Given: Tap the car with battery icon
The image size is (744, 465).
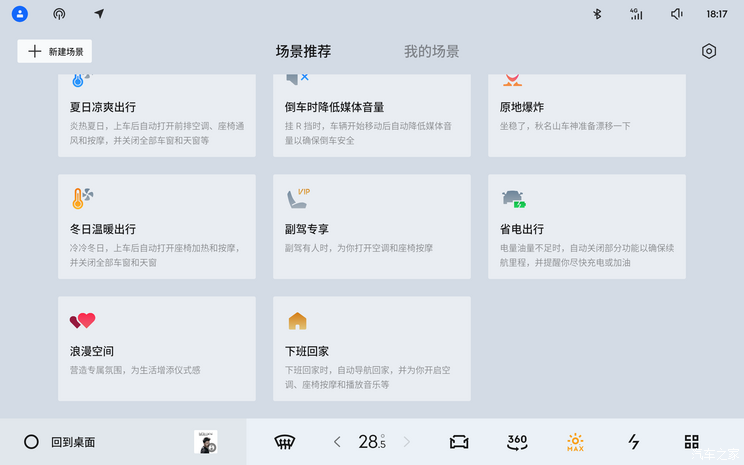Looking at the screenshot, I should point(514,199).
